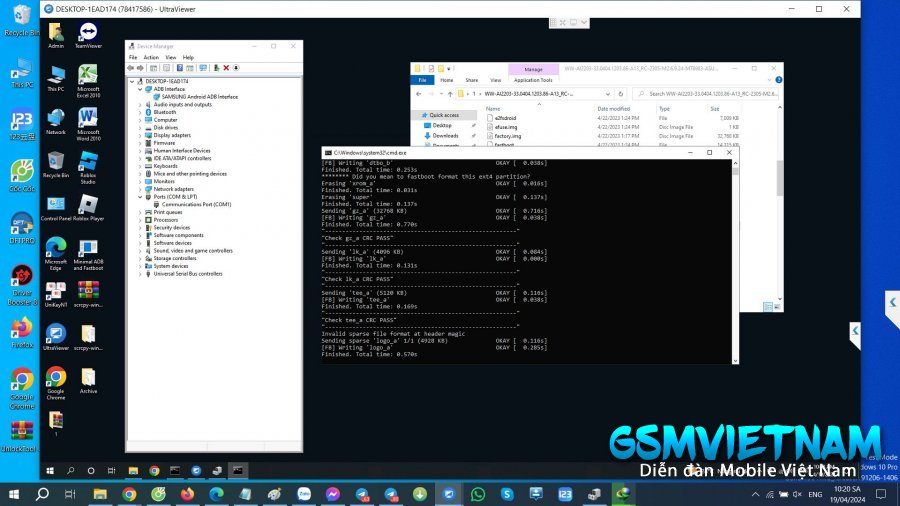Expand Audio inputs and outputs node
This screenshot has height=506, width=900.
point(140,105)
